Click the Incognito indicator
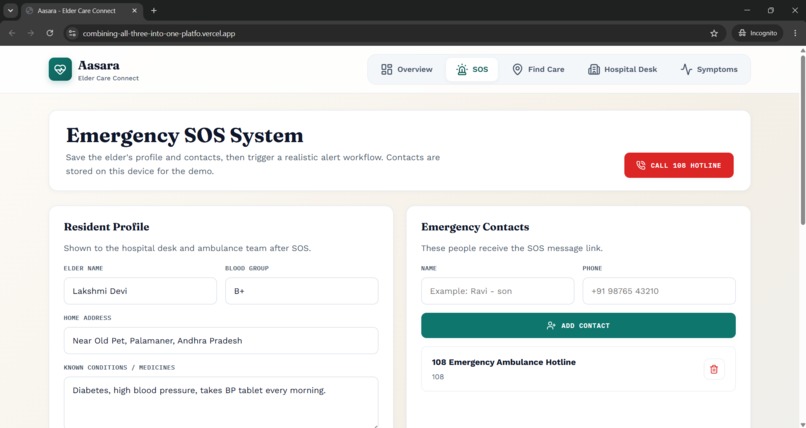The image size is (806, 428). 757,33
